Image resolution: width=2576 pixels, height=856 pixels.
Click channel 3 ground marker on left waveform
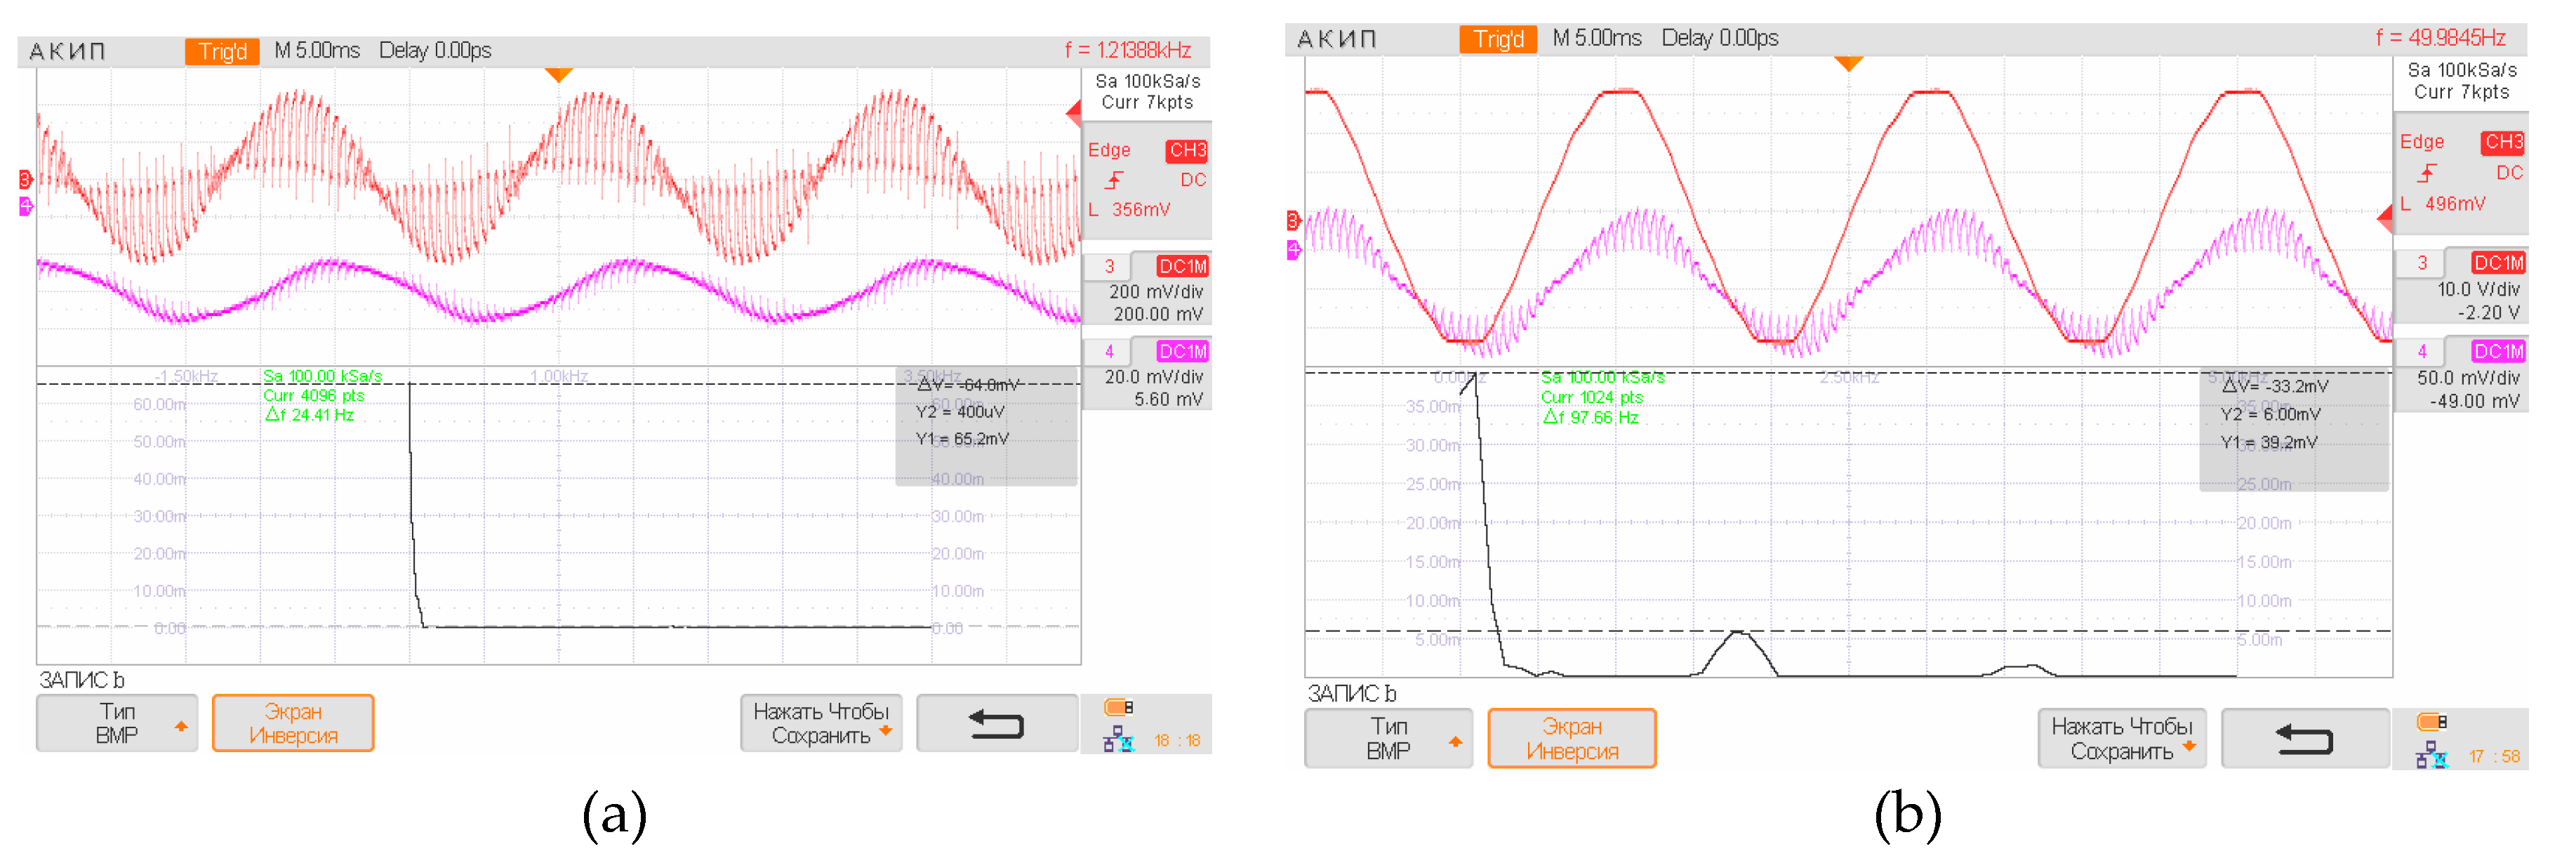pos(25,179)
